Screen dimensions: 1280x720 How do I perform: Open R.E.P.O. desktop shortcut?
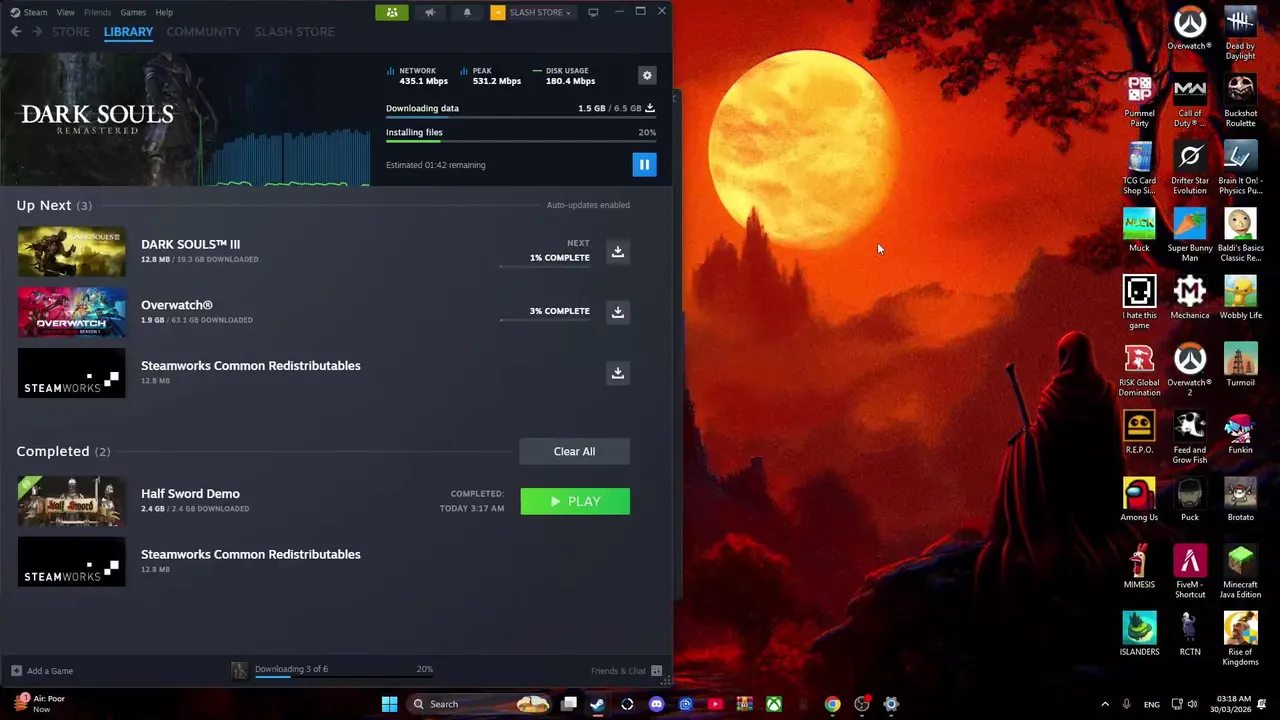pyautogui.click(x=1139, y=432)
